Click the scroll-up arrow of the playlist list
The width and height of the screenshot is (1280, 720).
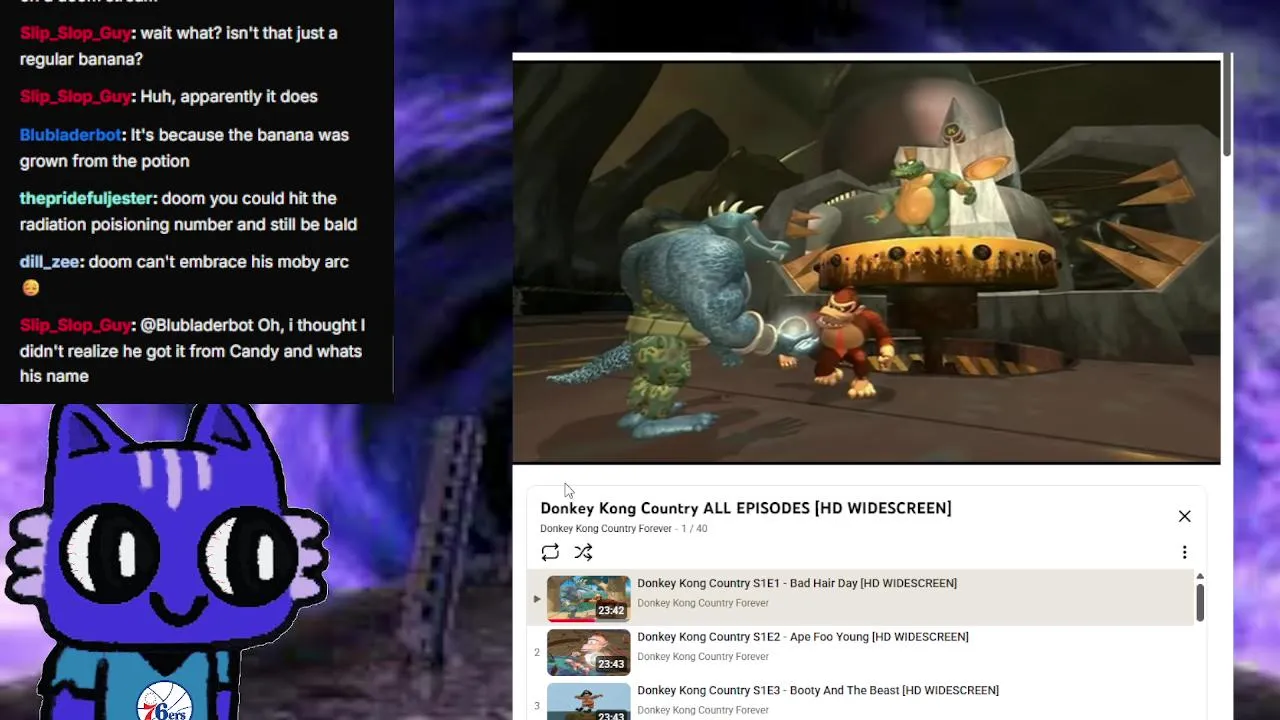[x=1200, y=577]
